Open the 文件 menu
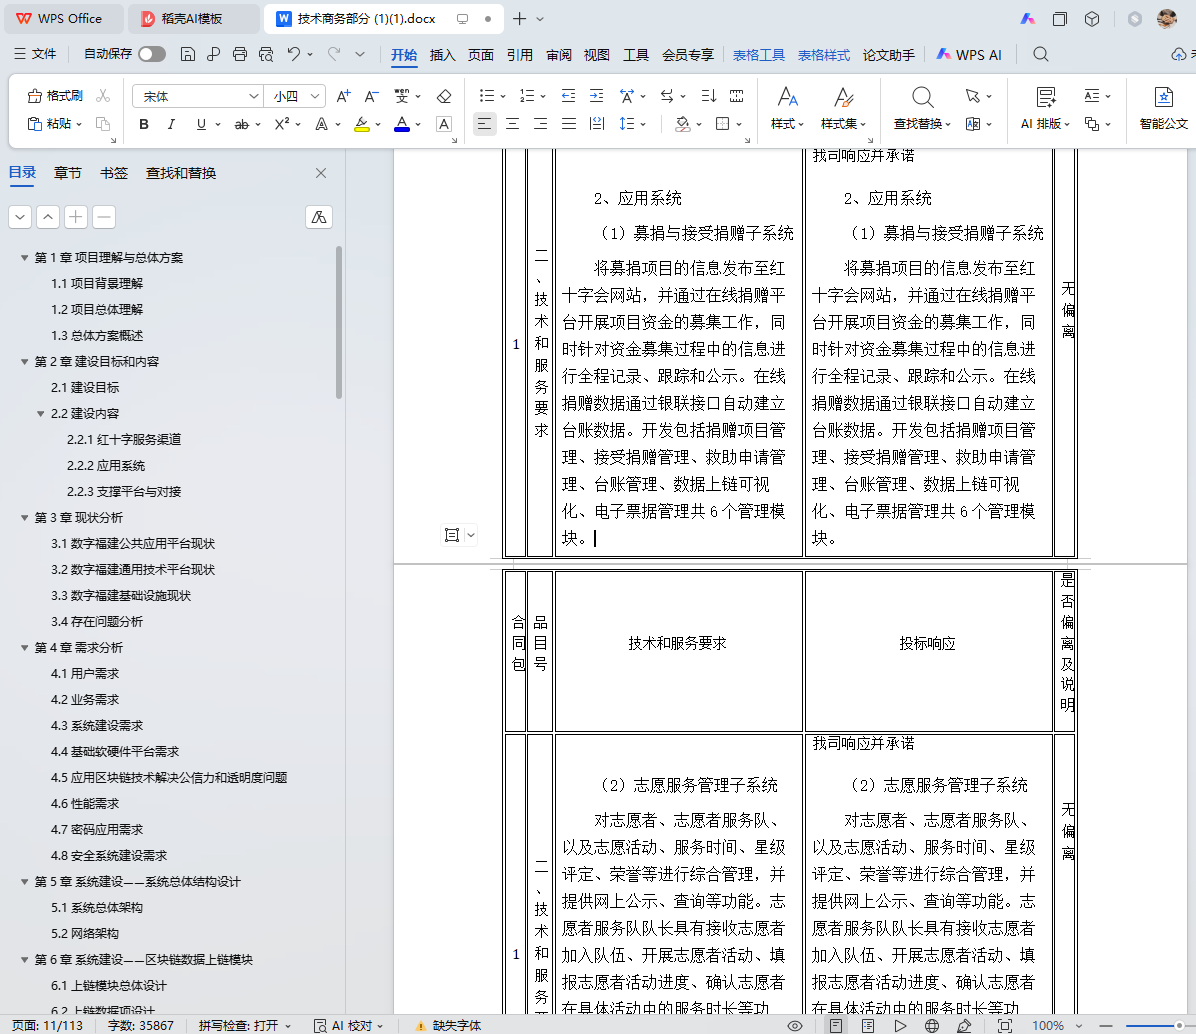The height and width of the screenshot is (1034, 1196). click(x=35, y=54)
